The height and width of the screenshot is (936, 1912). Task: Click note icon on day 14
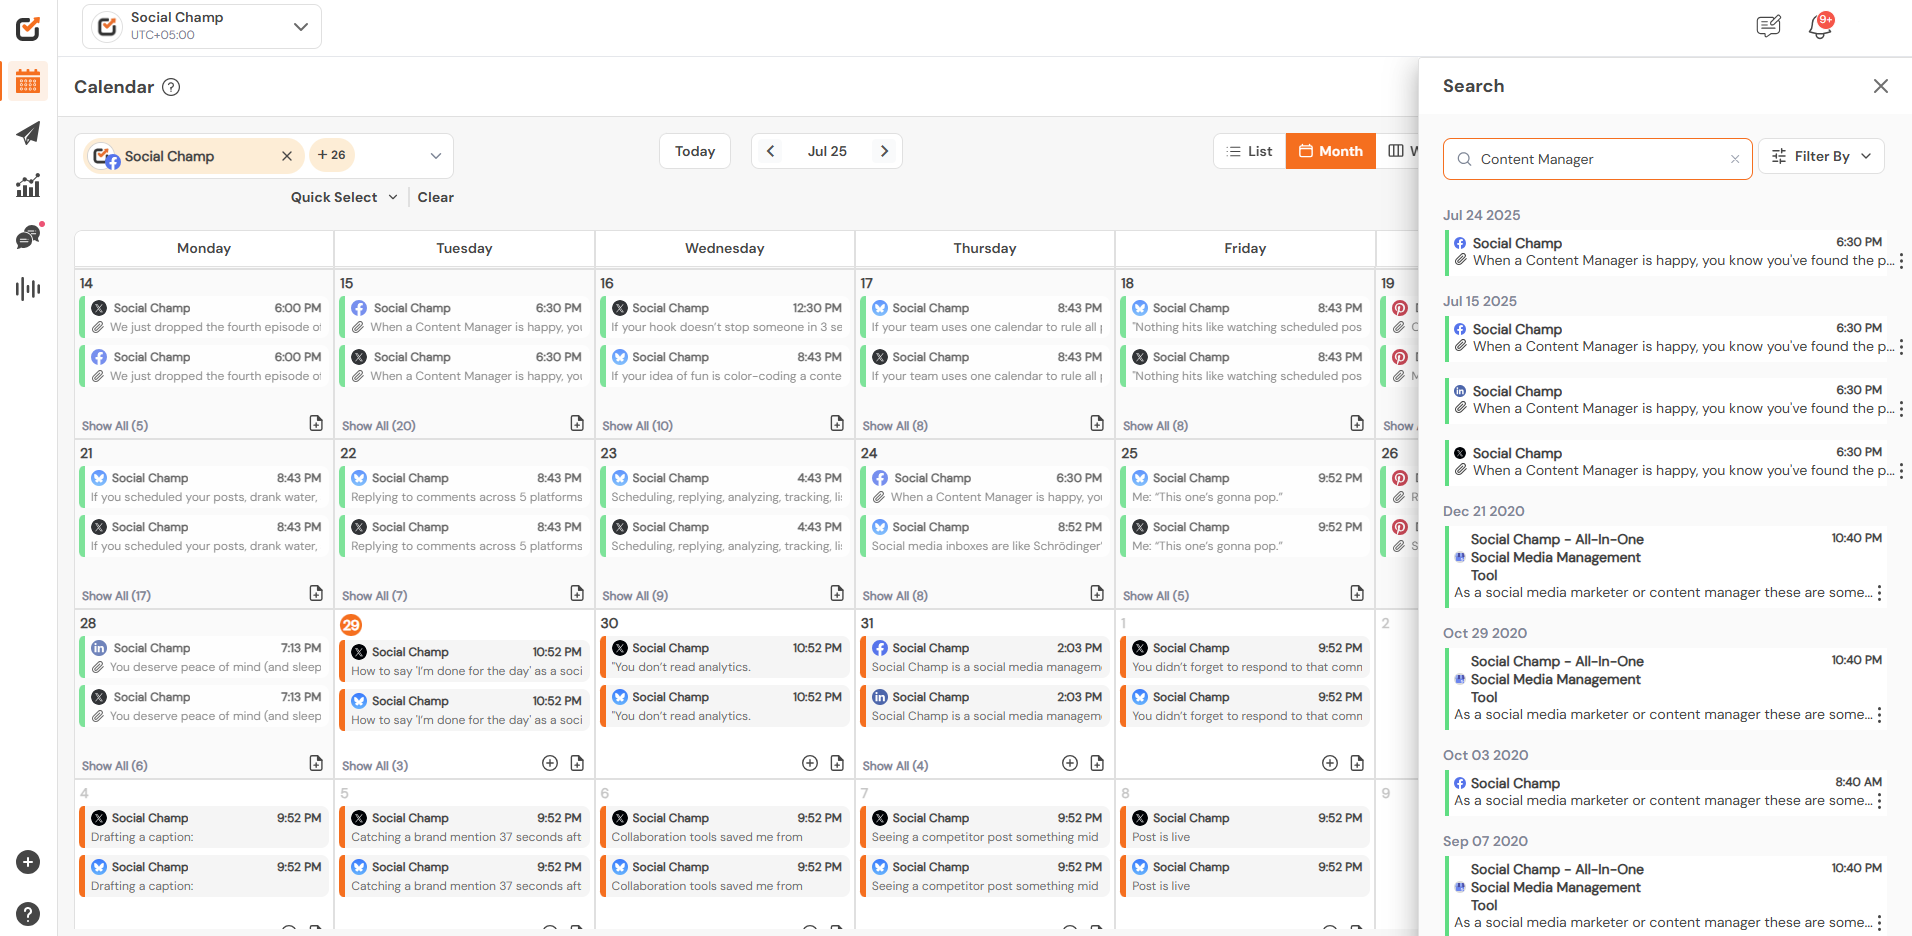coord(316,423)
